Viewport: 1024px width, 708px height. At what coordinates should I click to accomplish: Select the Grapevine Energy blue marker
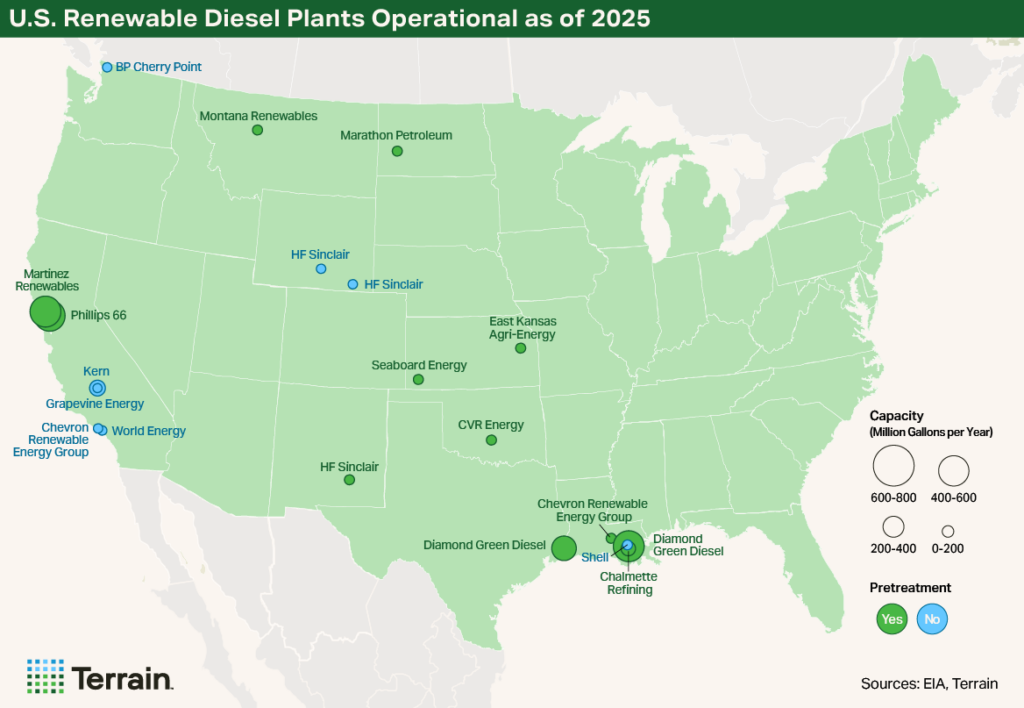[x=97, y=387]
